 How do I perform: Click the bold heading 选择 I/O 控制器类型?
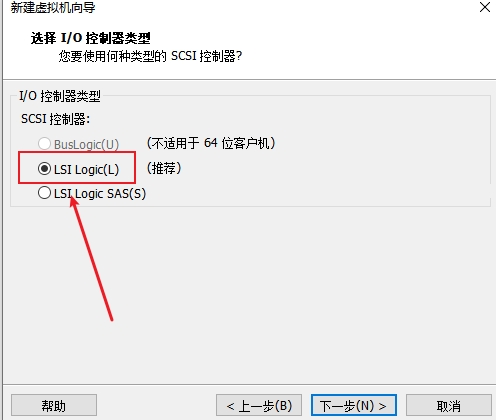91,38
